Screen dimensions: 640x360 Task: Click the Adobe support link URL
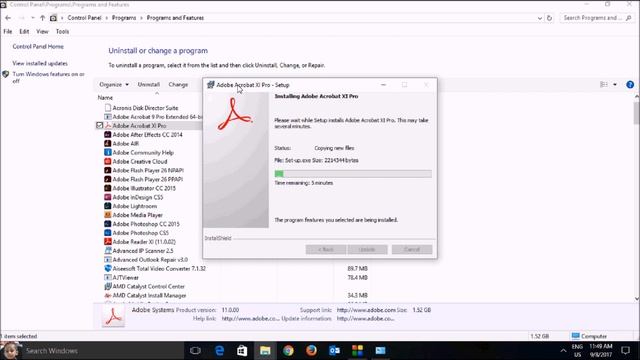coord(366,310)
